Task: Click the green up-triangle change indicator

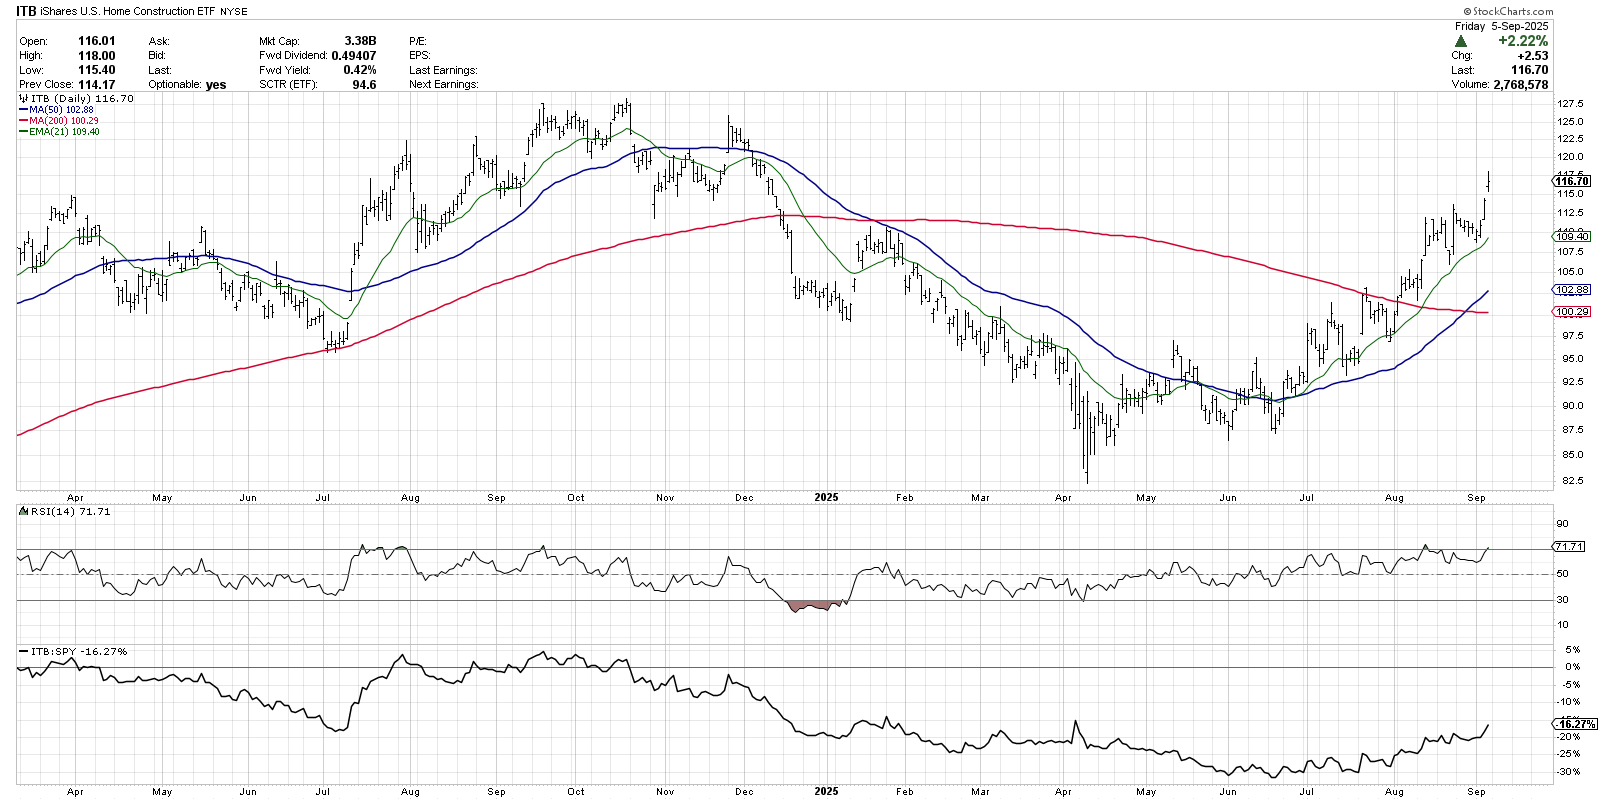Action: 1461,41
